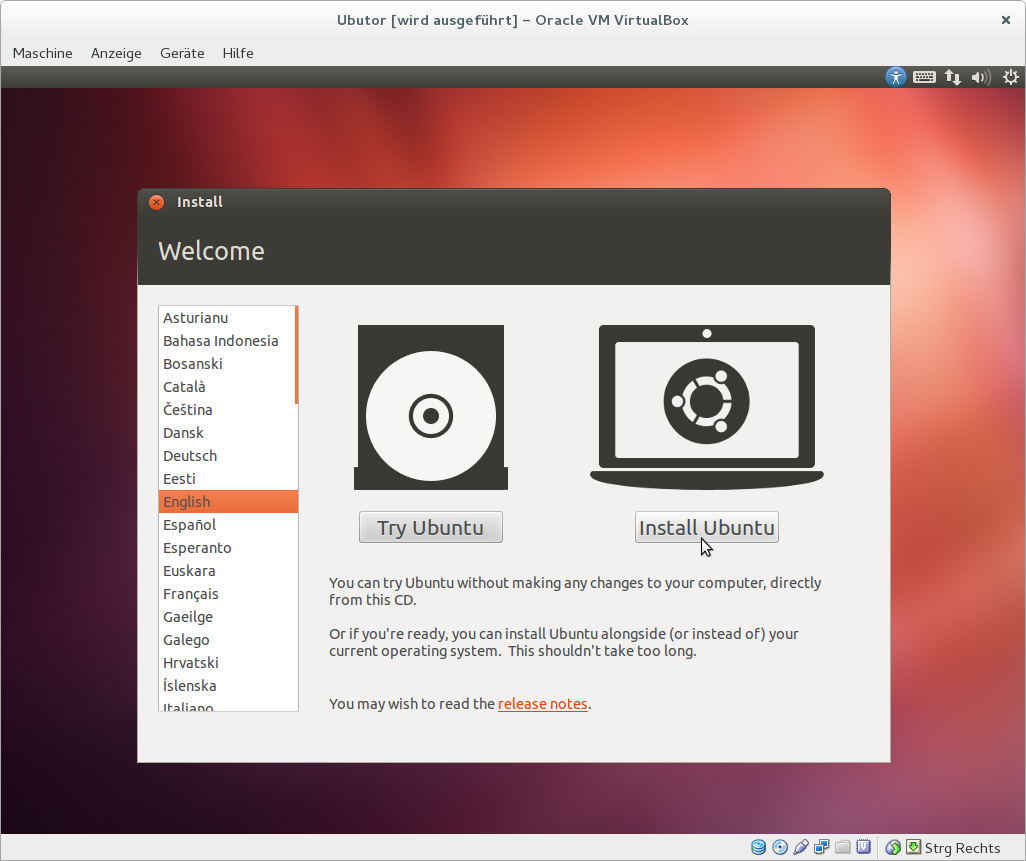
Task: Click the VirtualBox network adapter status icon
Action: point(822,848)
